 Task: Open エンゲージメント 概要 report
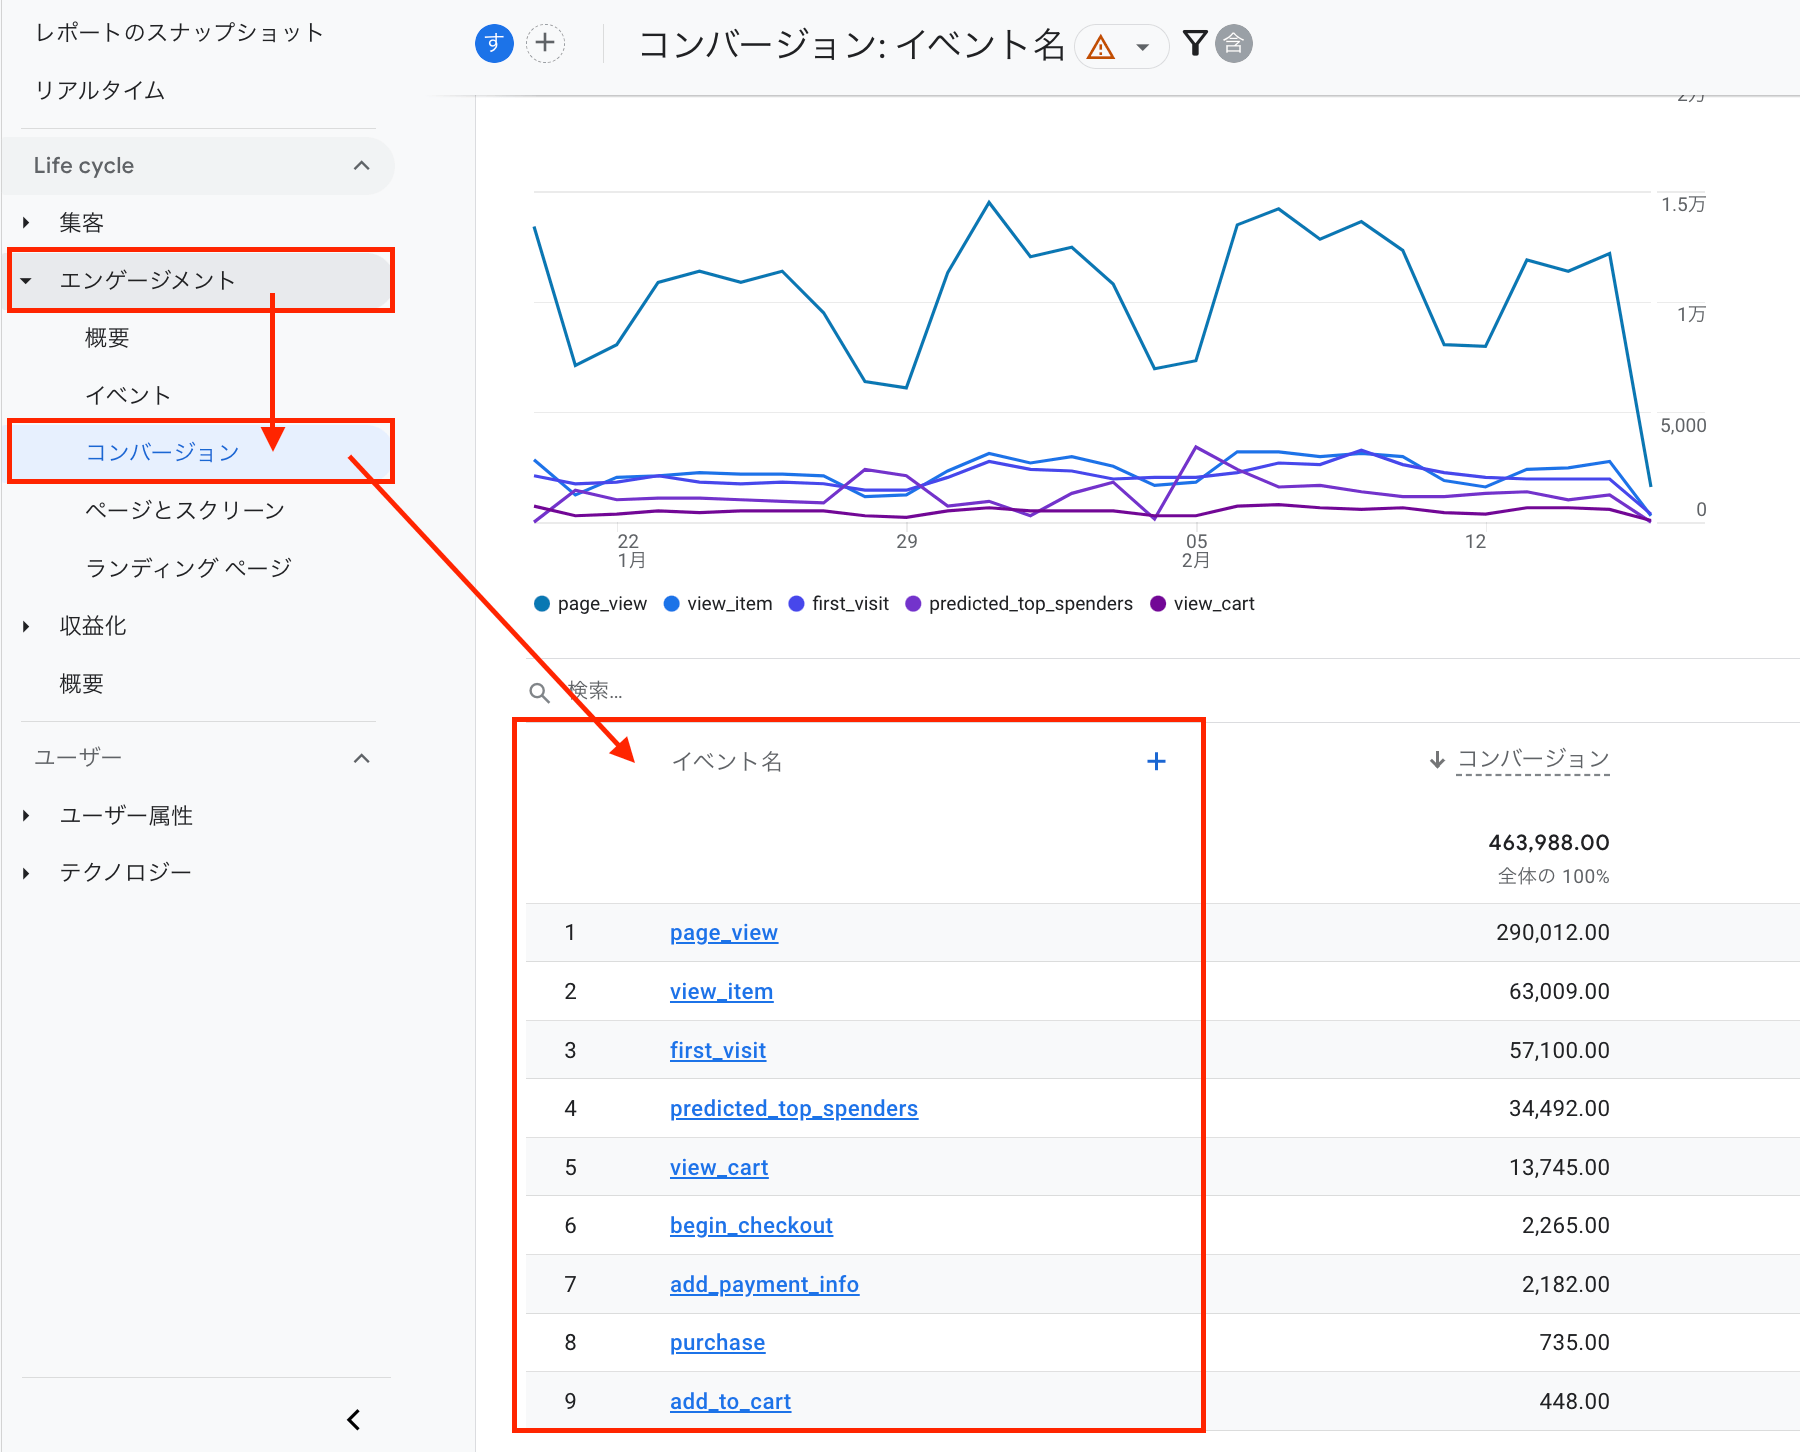click(x=107, y=338)
